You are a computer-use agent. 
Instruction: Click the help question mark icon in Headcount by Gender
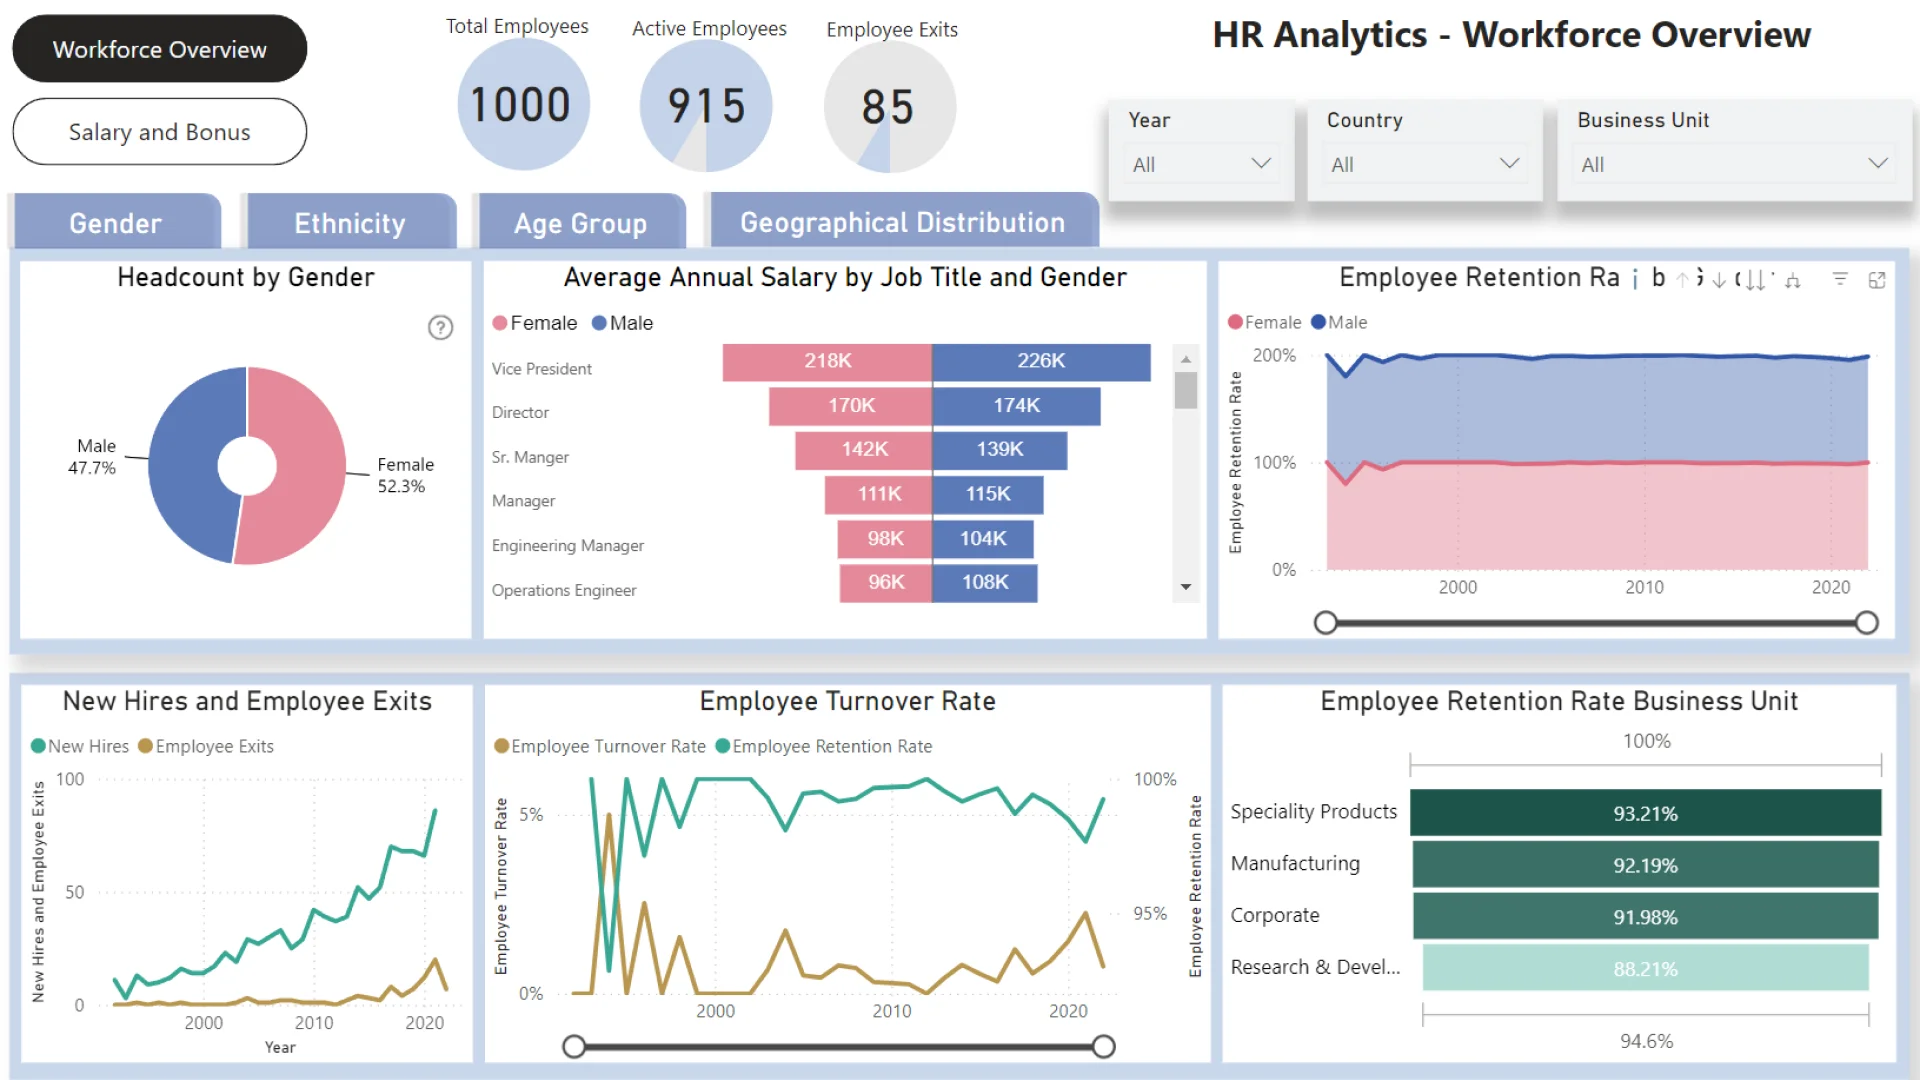tap(440, 327)
